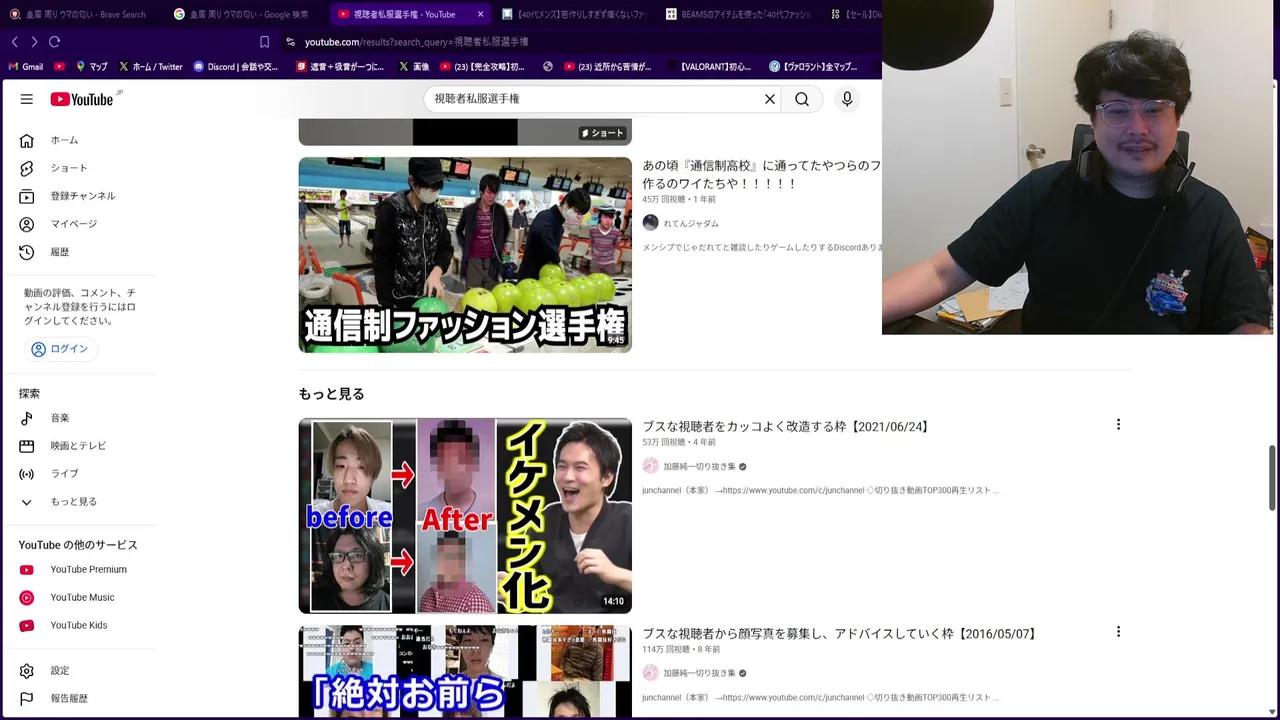Start voice search with the microphone icon
This screenshot has height=720, width=1280.
coord(847,99)
